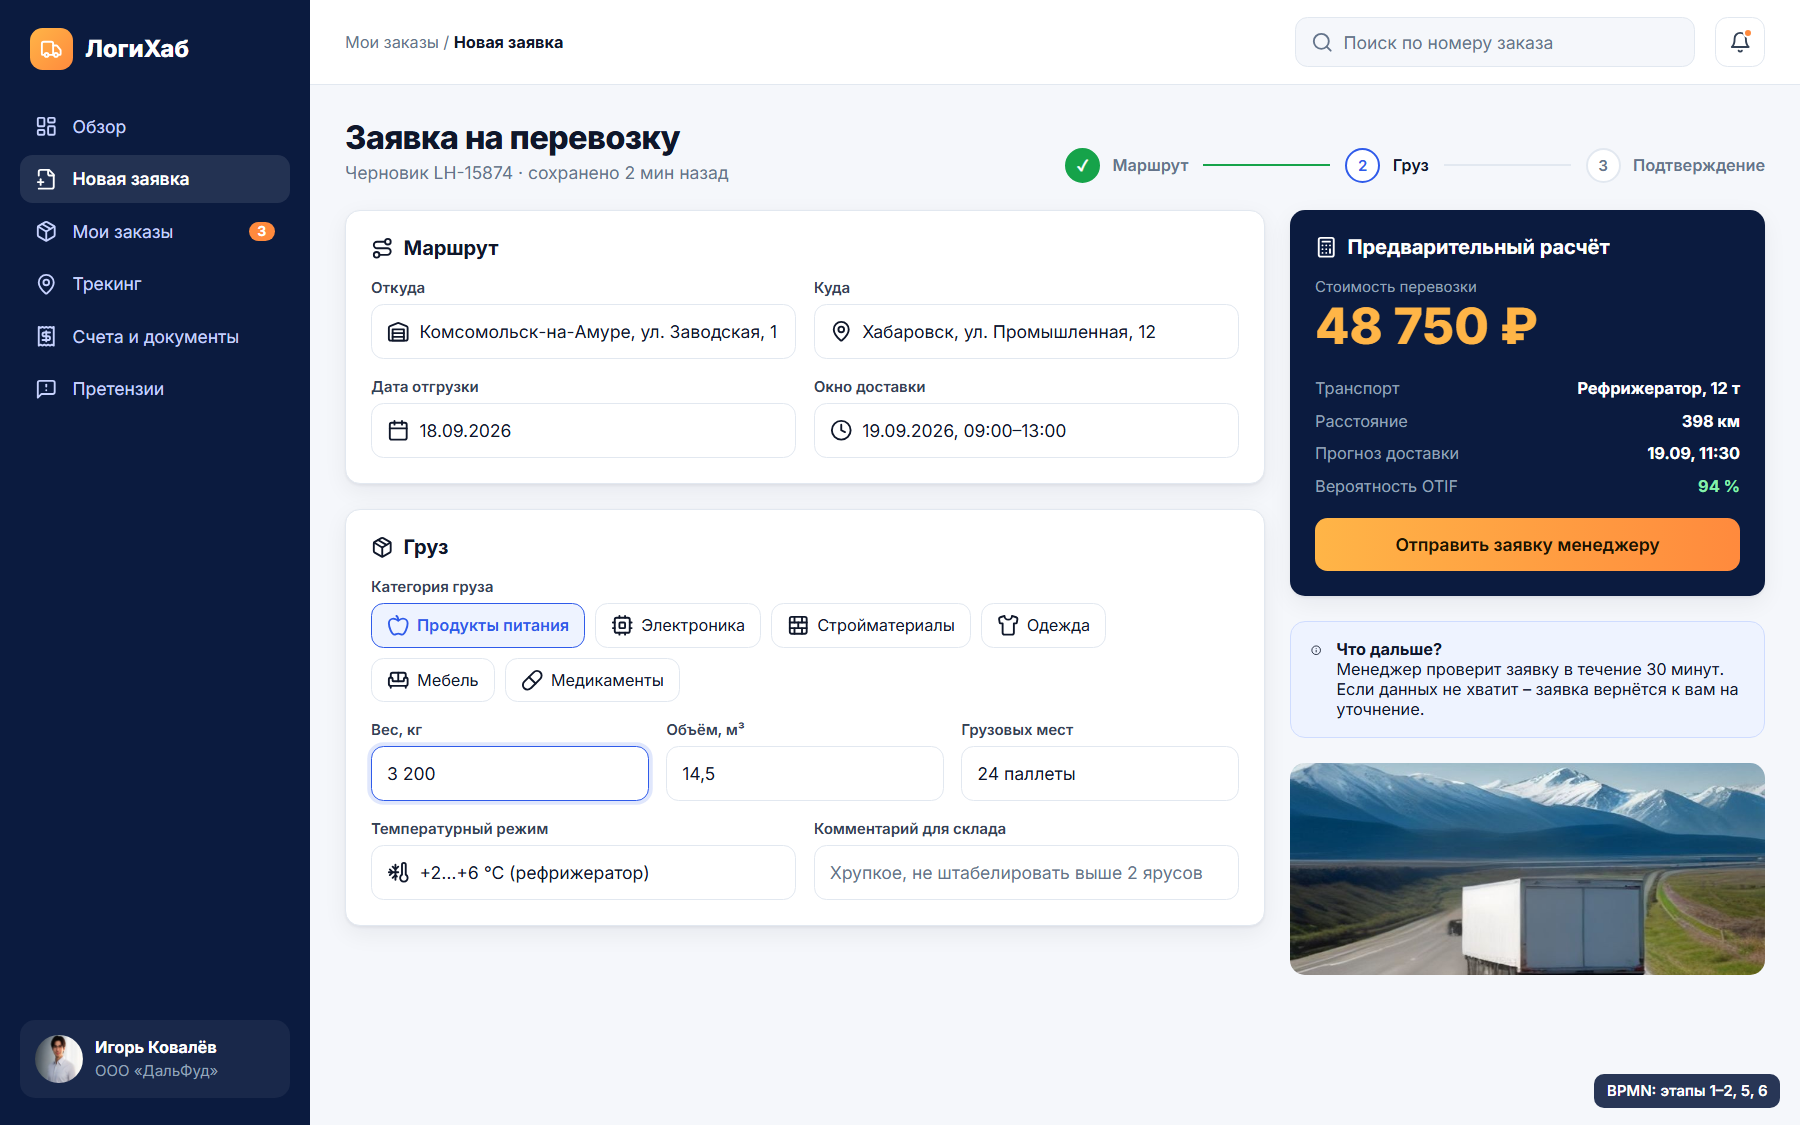Select Продукты питания cargo category
The image size is (1800, 1125).
point(478,625)
